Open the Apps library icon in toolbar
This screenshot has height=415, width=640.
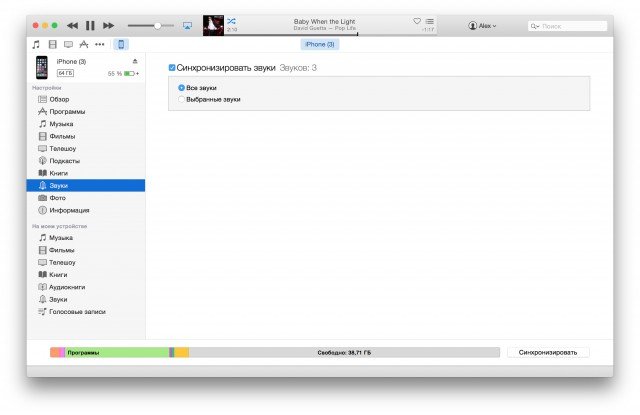pyautogui.click(x=84, y=45)
